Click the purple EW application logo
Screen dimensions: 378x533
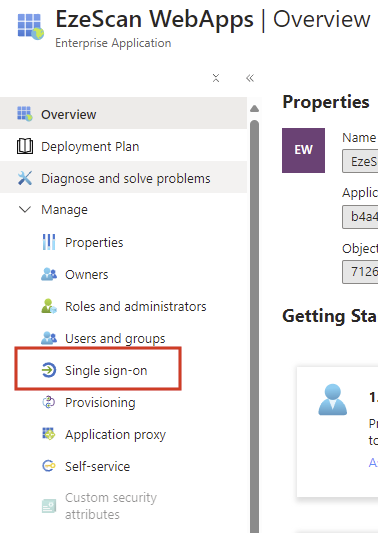pyautogui.click(x=304, y=150)
